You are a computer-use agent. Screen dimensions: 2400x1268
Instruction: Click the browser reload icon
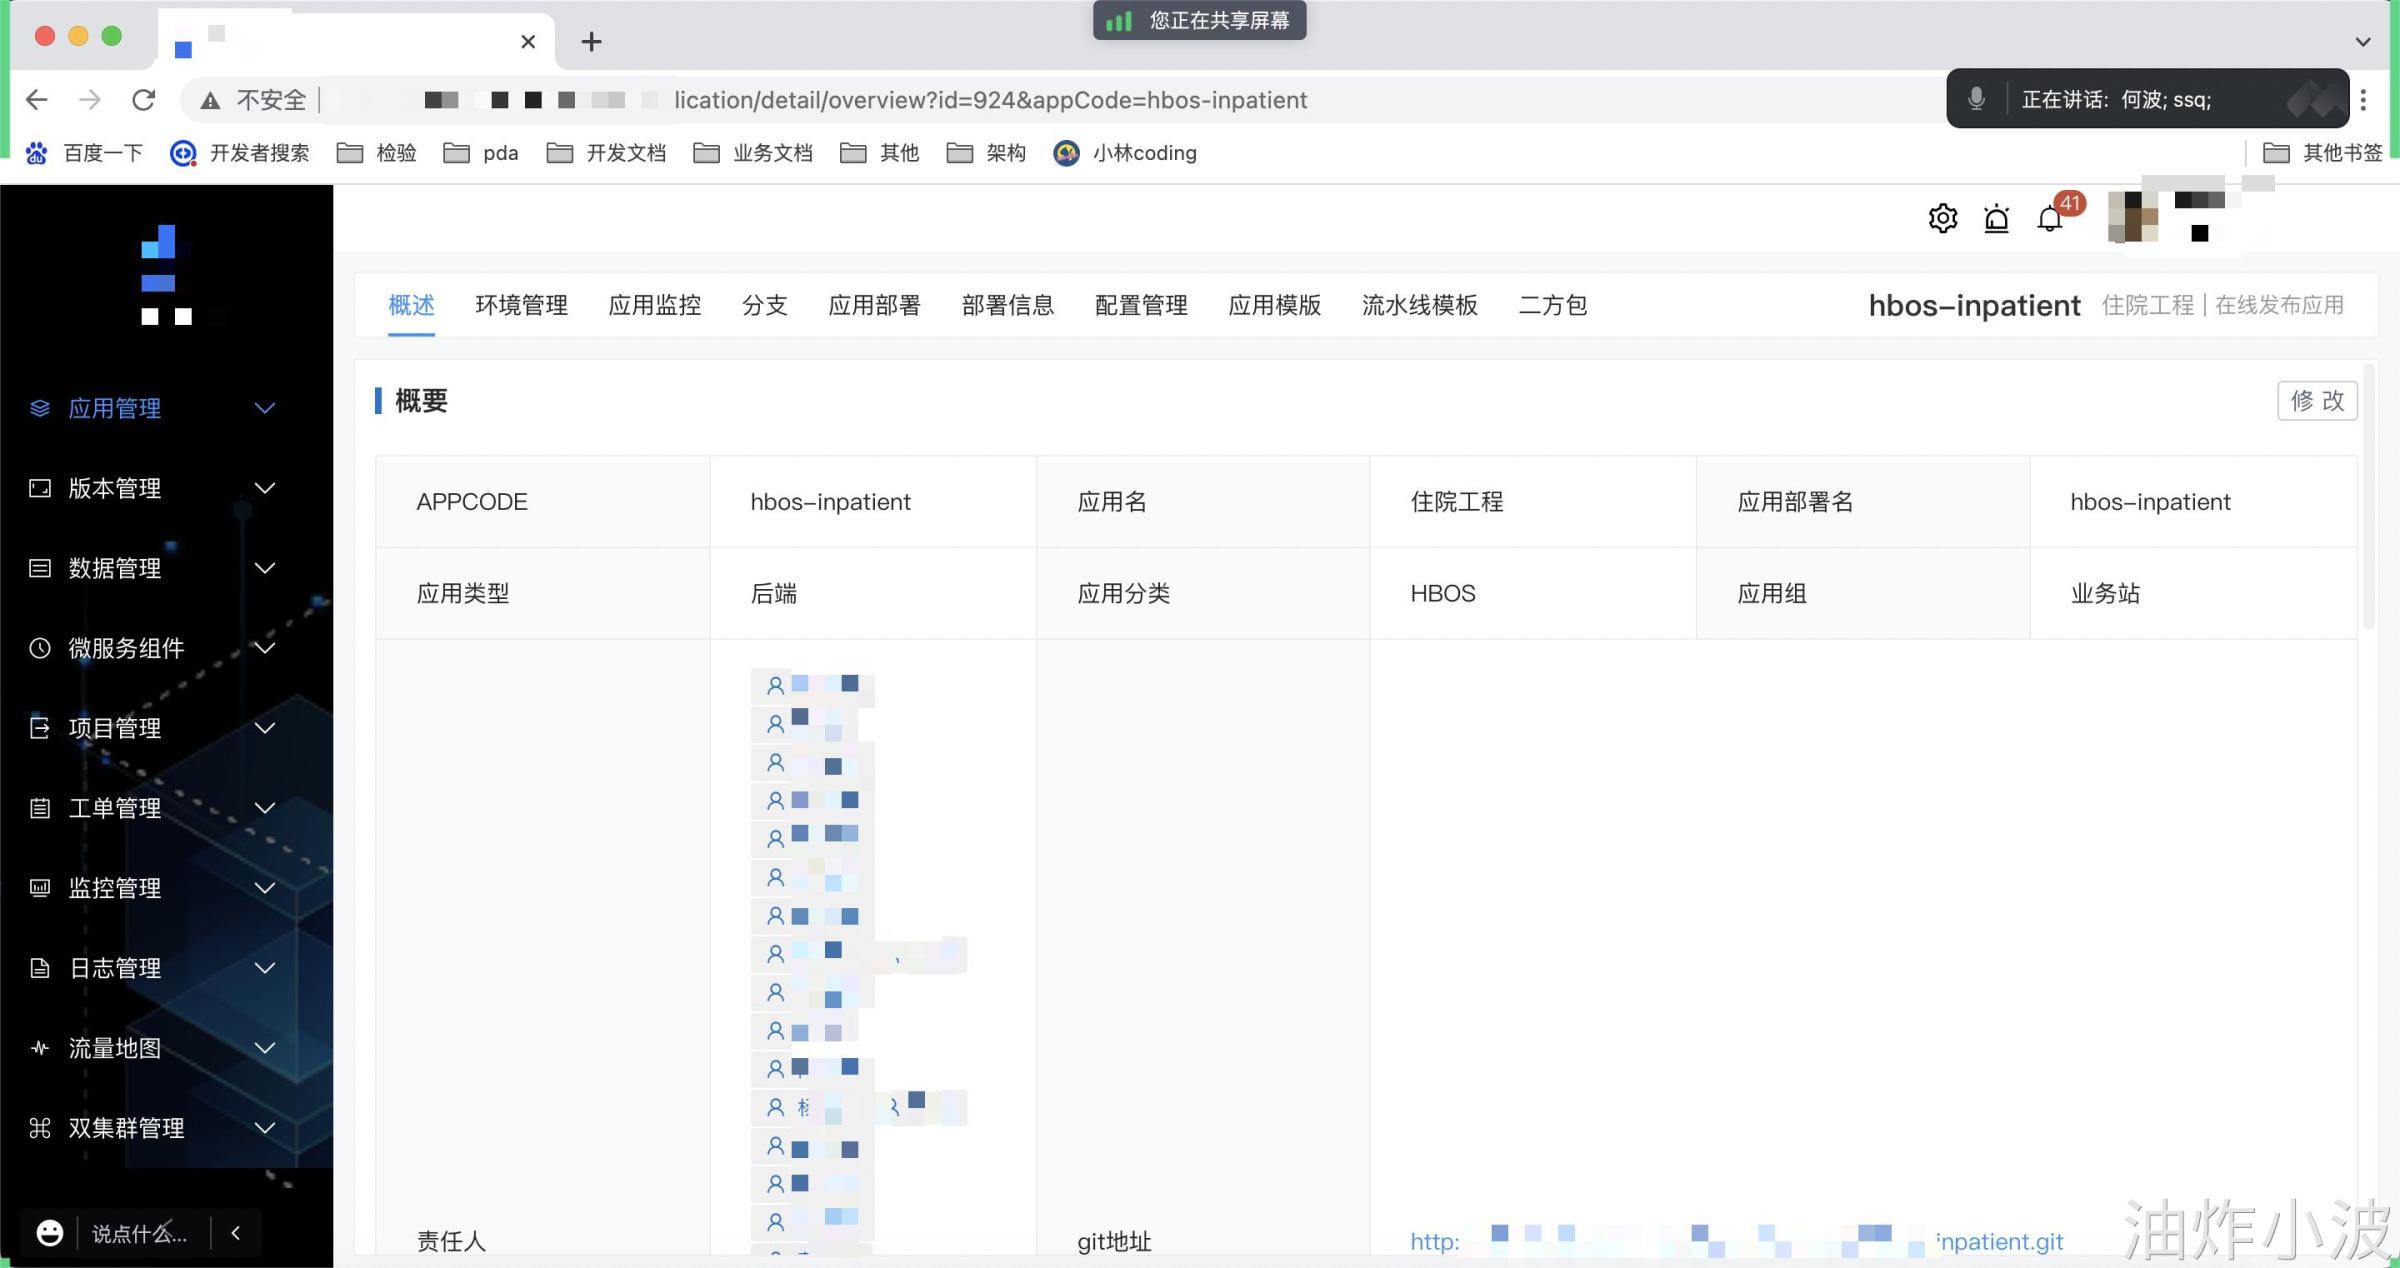[144, 100]
